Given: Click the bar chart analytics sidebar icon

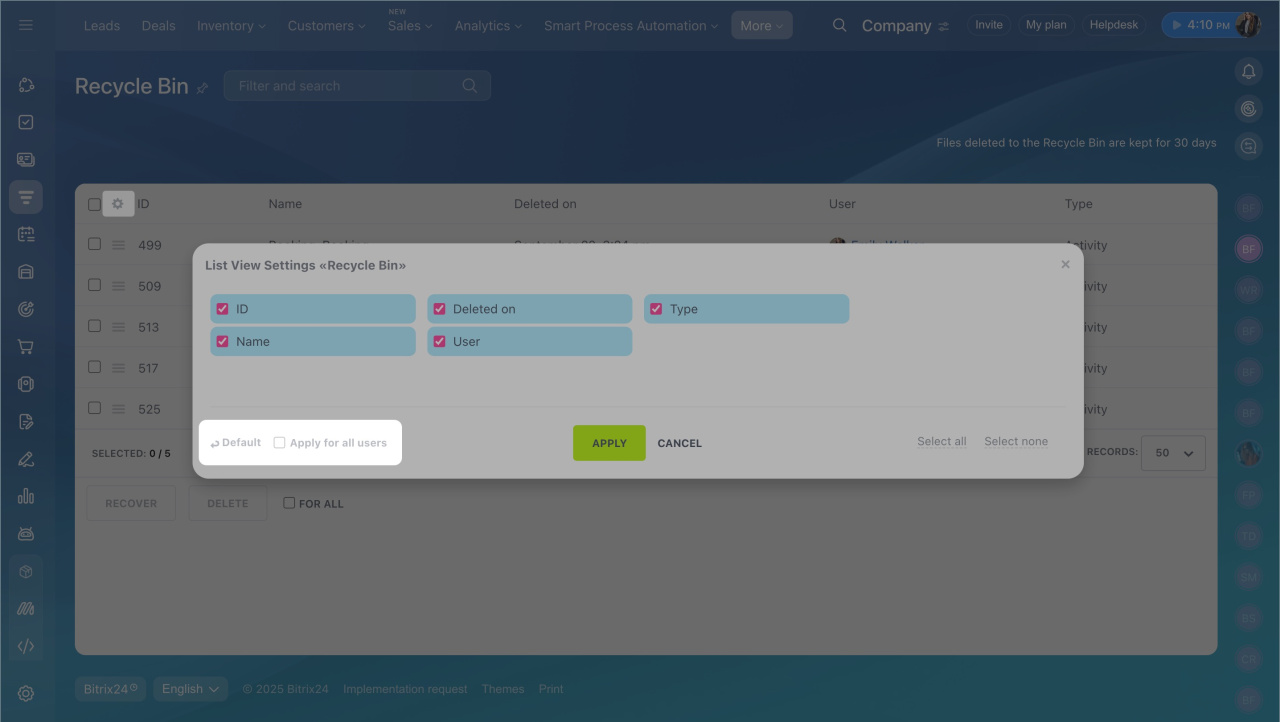Looking at the screenshot, I should 26,496.
